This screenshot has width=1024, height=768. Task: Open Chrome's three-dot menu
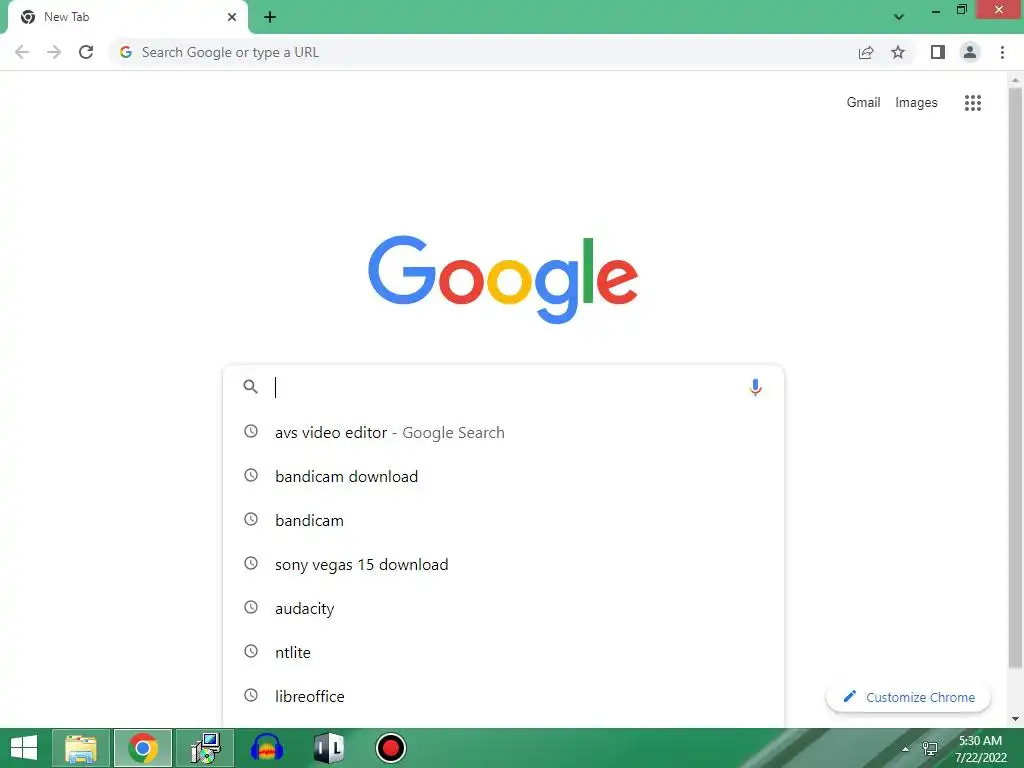(x=1002, y=52)
